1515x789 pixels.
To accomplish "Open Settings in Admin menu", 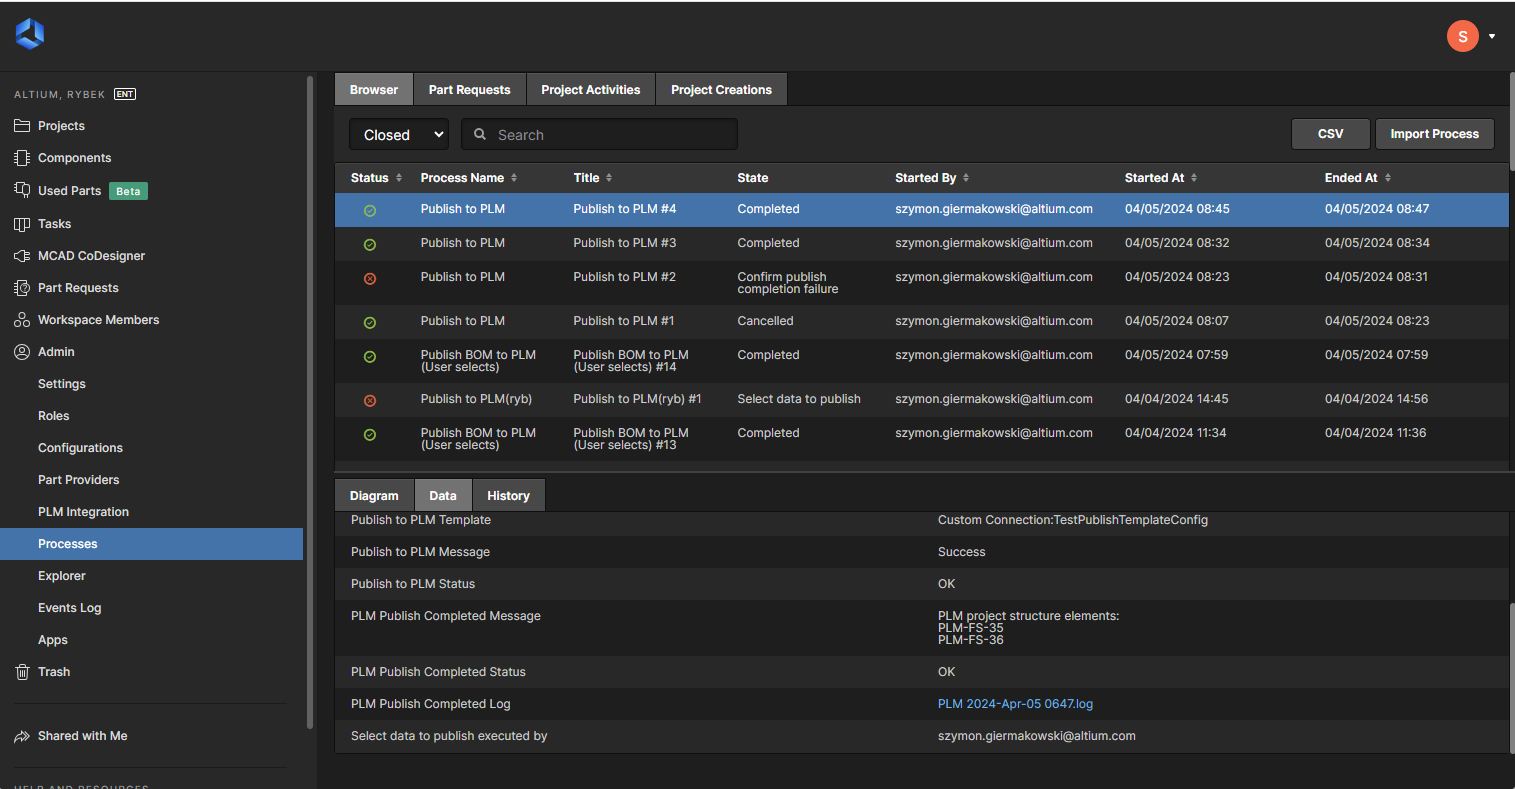I will click(62, 384).
